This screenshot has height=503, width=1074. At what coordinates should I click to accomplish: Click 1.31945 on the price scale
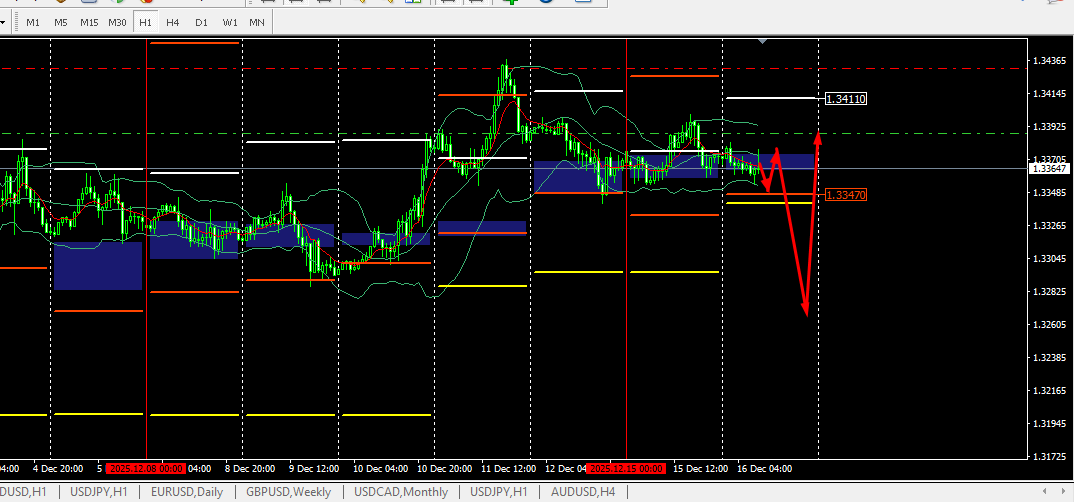(1049, 424)
